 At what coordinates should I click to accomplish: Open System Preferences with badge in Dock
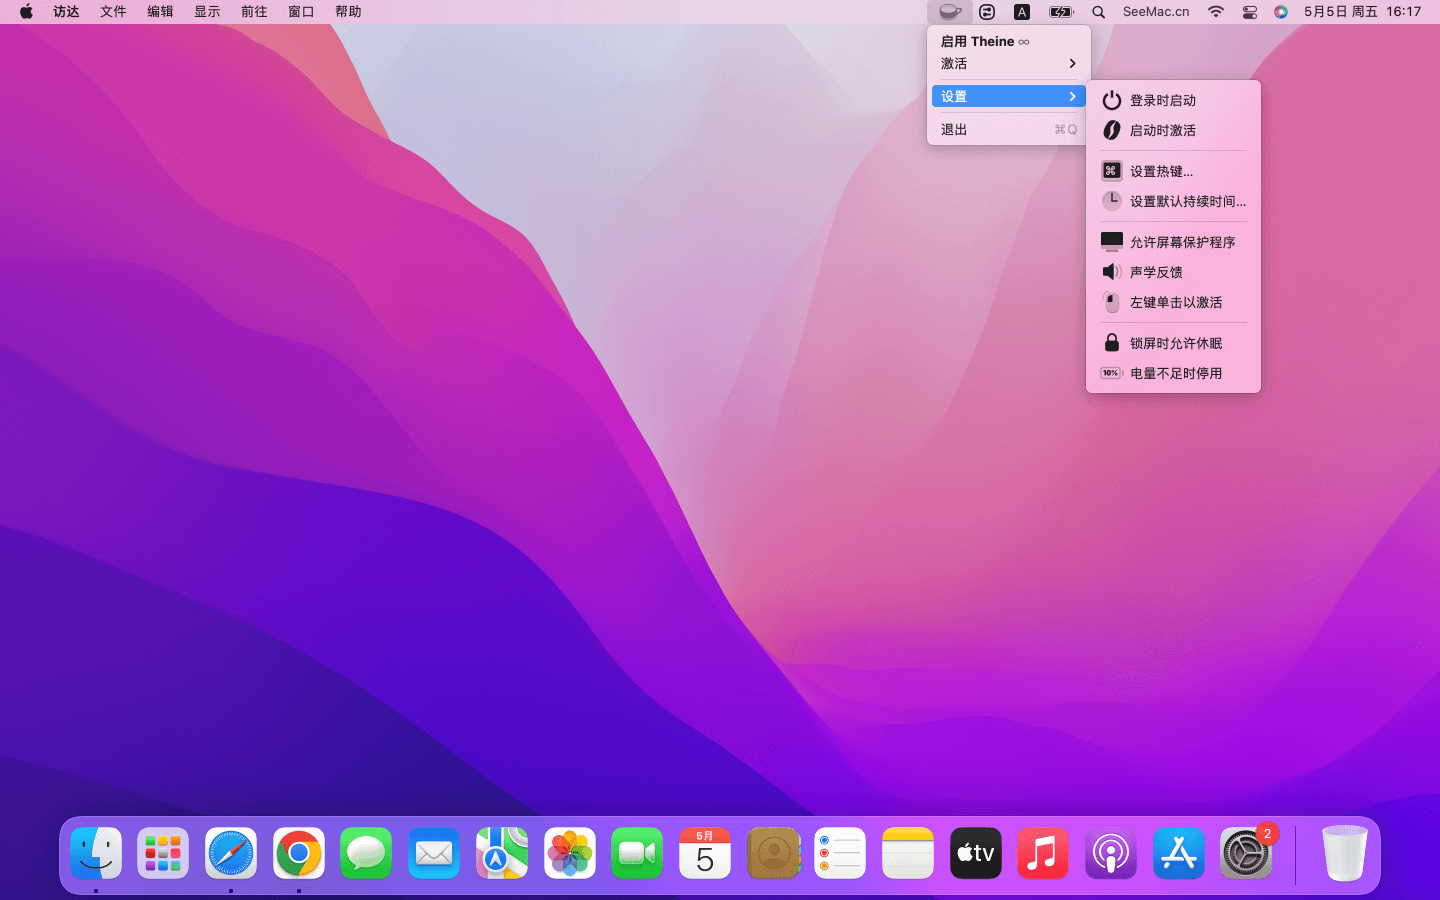pos(1245,854)
